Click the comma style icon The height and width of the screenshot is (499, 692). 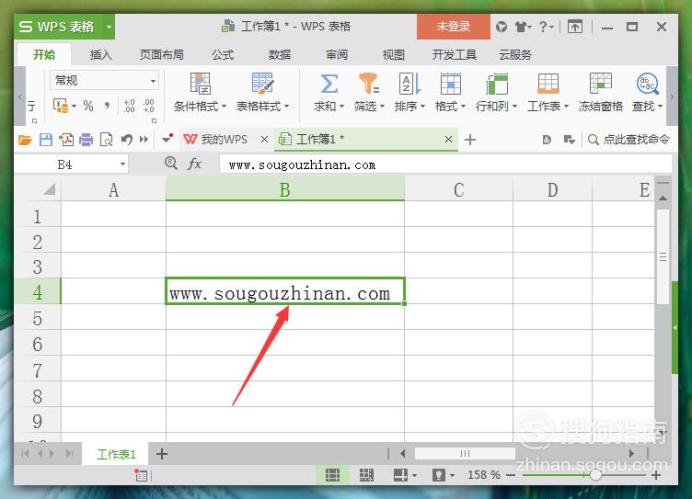tap(107, 106)
